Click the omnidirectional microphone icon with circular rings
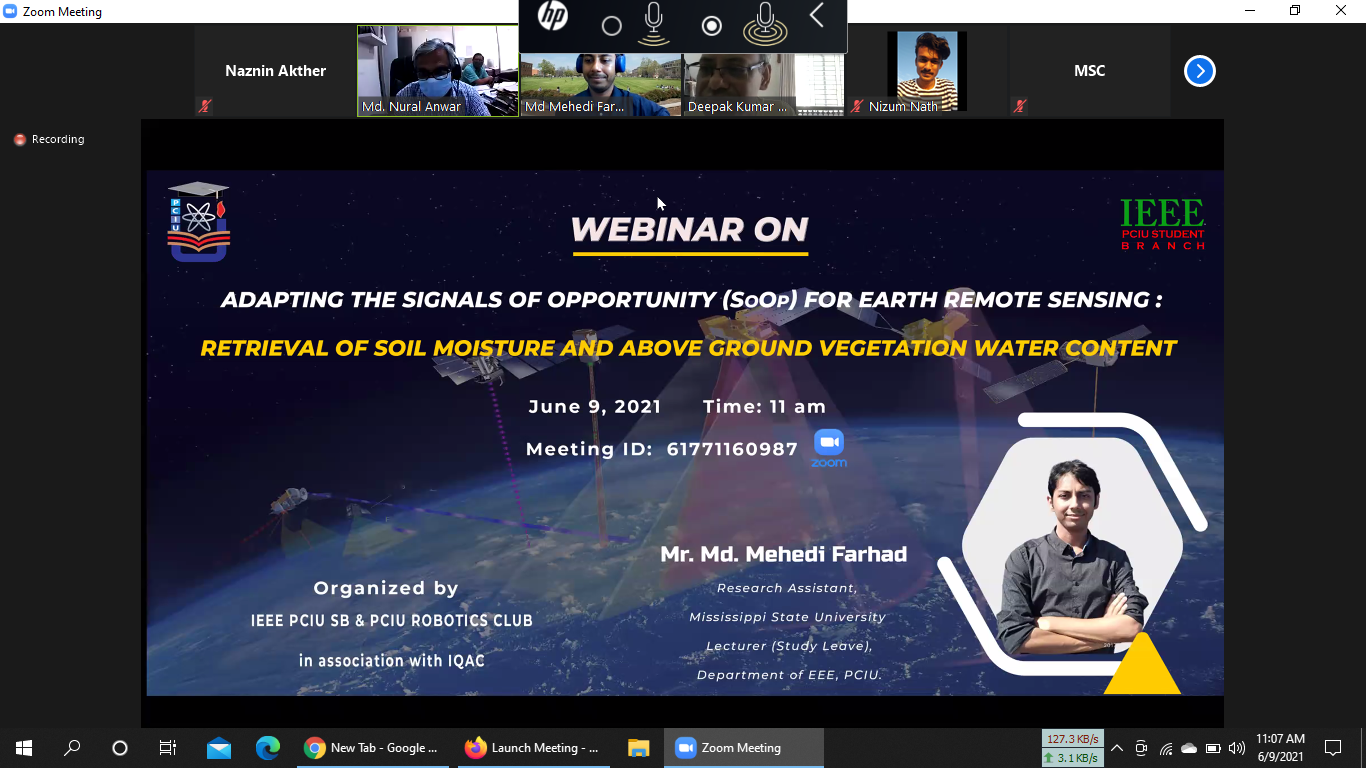The height and width of the screenshot is (768, 1366). (765, 25)
